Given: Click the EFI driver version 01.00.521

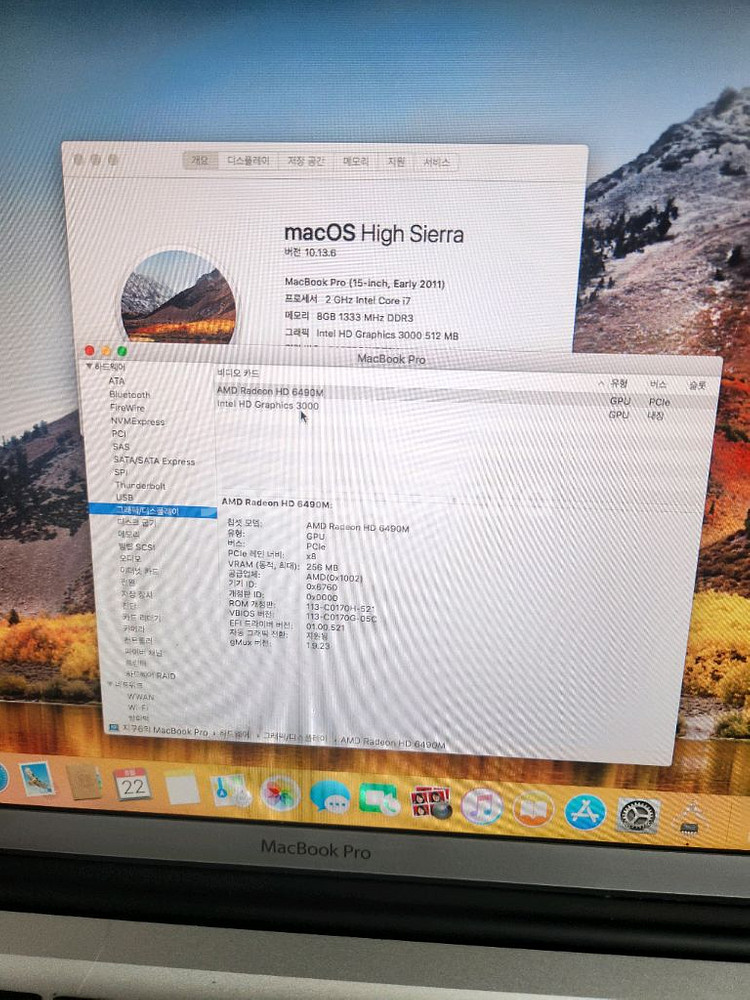Looking at the screenshot, I should [x=325, y=628].
